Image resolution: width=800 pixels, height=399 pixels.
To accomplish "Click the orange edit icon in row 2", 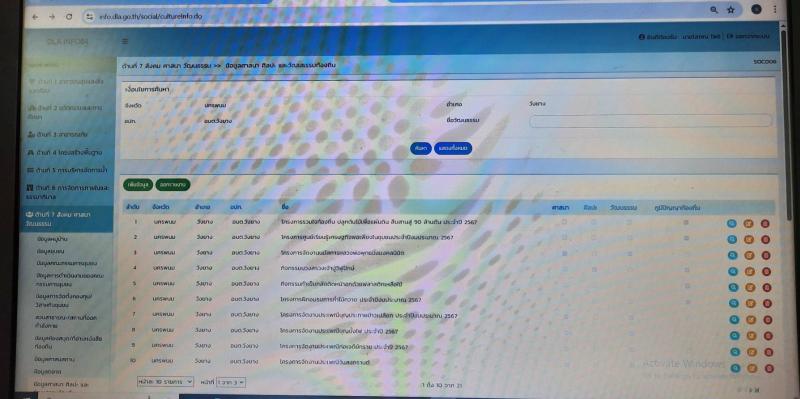I will click(x=748, y=239).
